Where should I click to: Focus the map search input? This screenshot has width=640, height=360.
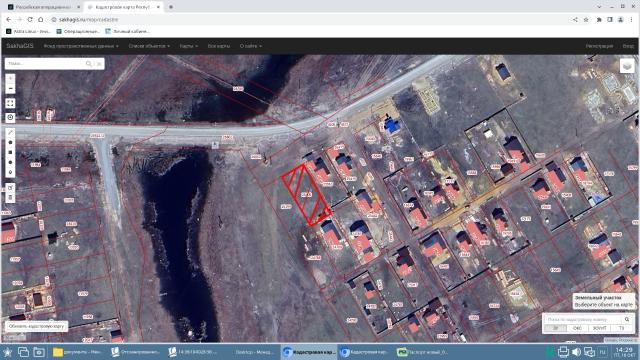tap(45, 64)
